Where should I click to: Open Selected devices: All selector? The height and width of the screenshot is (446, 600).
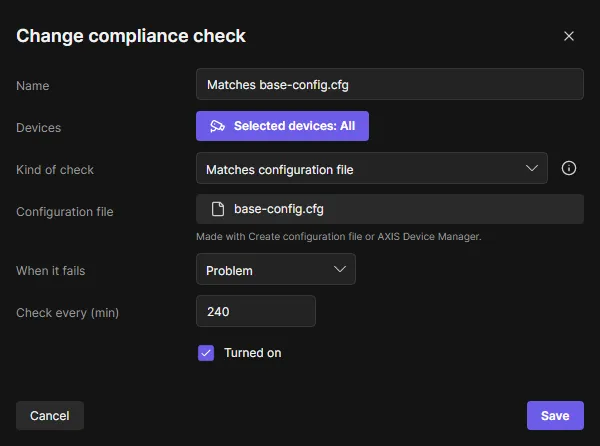point(282,126)
